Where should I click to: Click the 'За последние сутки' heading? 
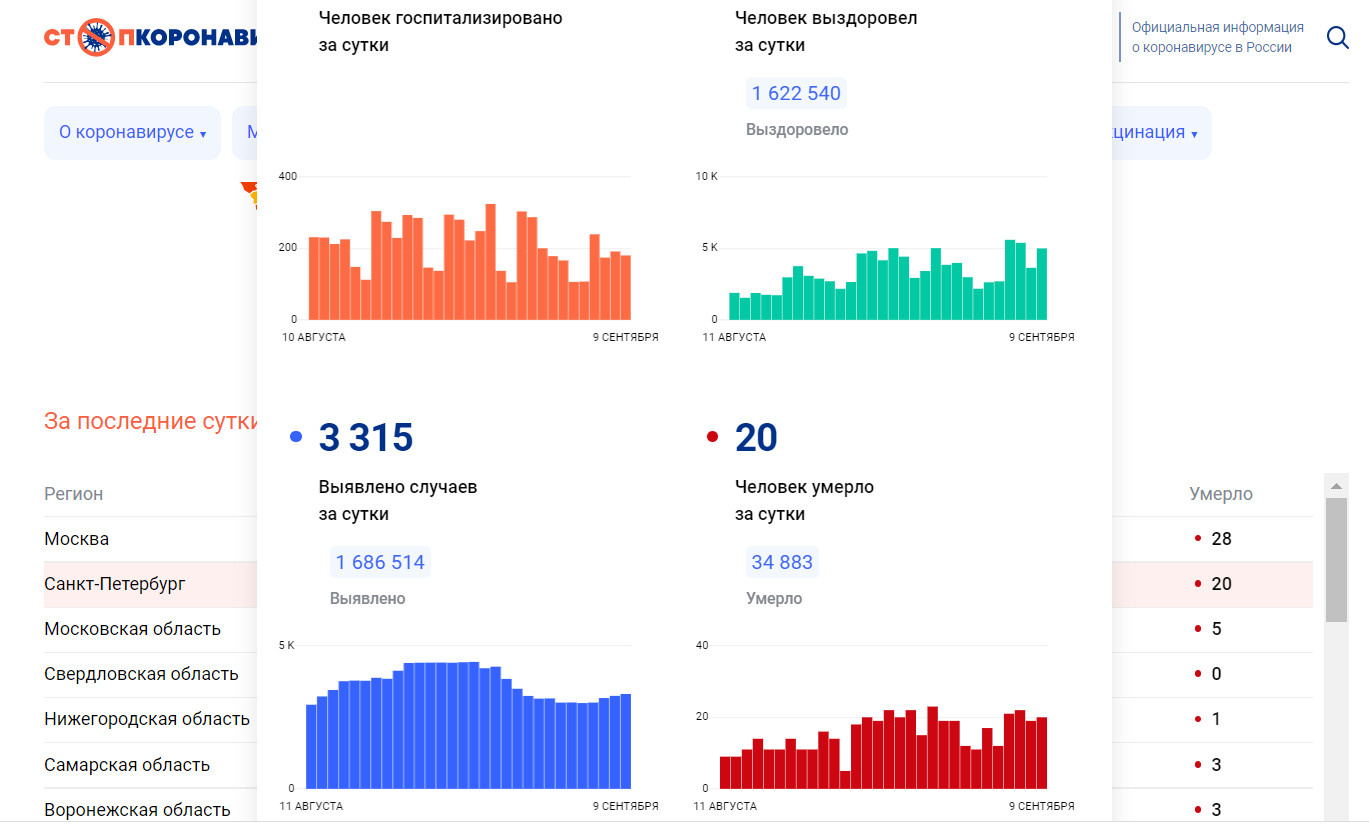(151, 421)
